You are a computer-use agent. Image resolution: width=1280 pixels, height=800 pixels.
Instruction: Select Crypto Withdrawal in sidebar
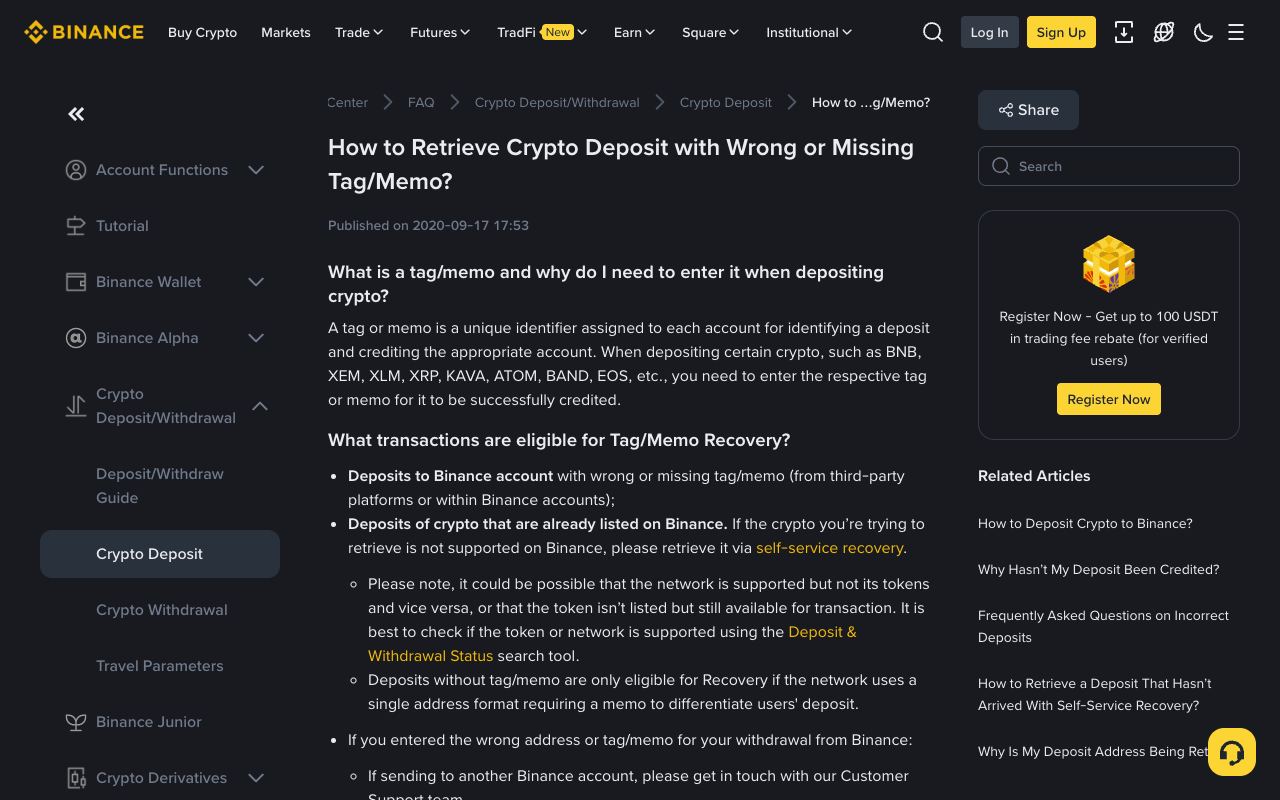coord(160,610)
